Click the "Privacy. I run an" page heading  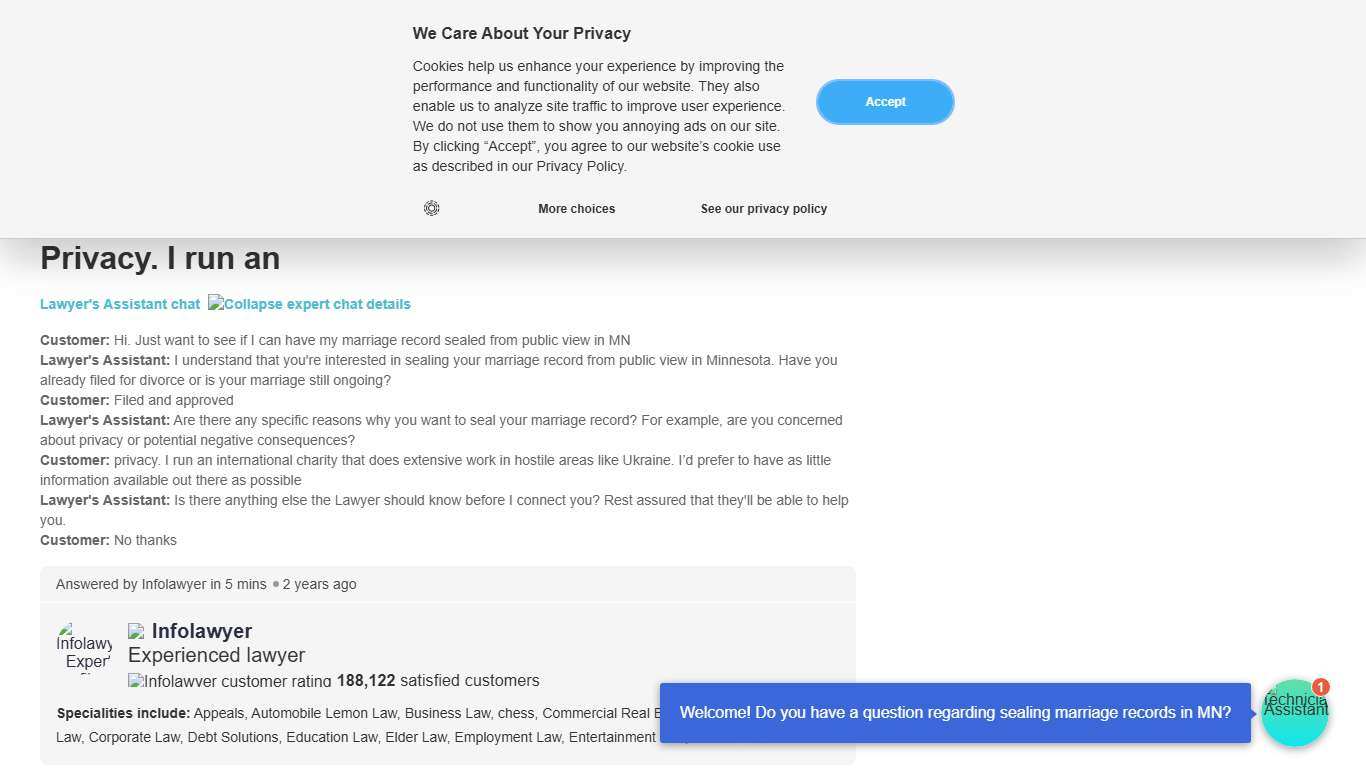(160, 258)
